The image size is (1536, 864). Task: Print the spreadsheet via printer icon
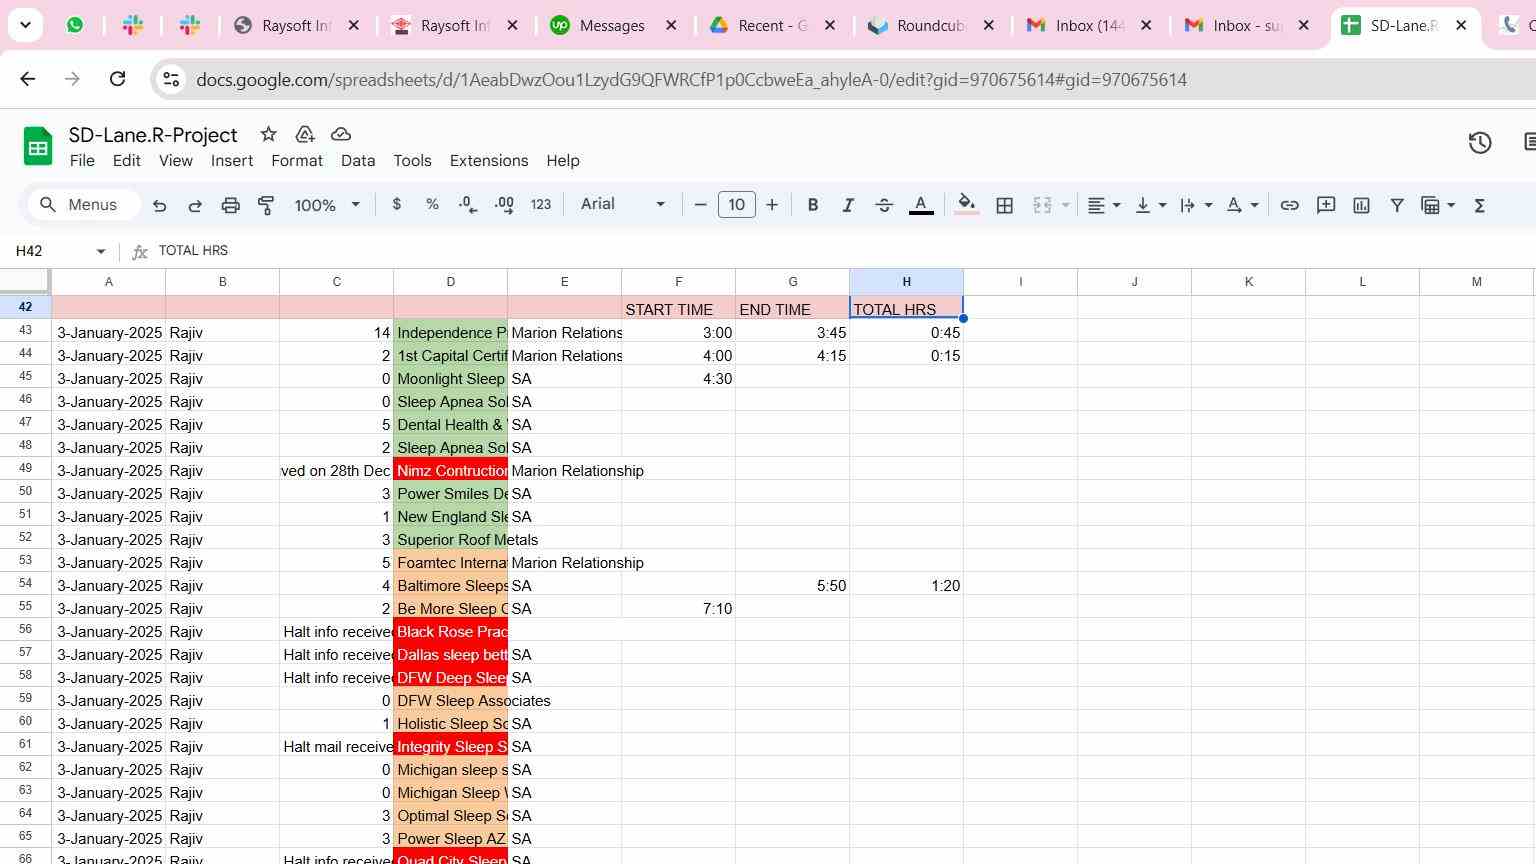pos(231,205)
